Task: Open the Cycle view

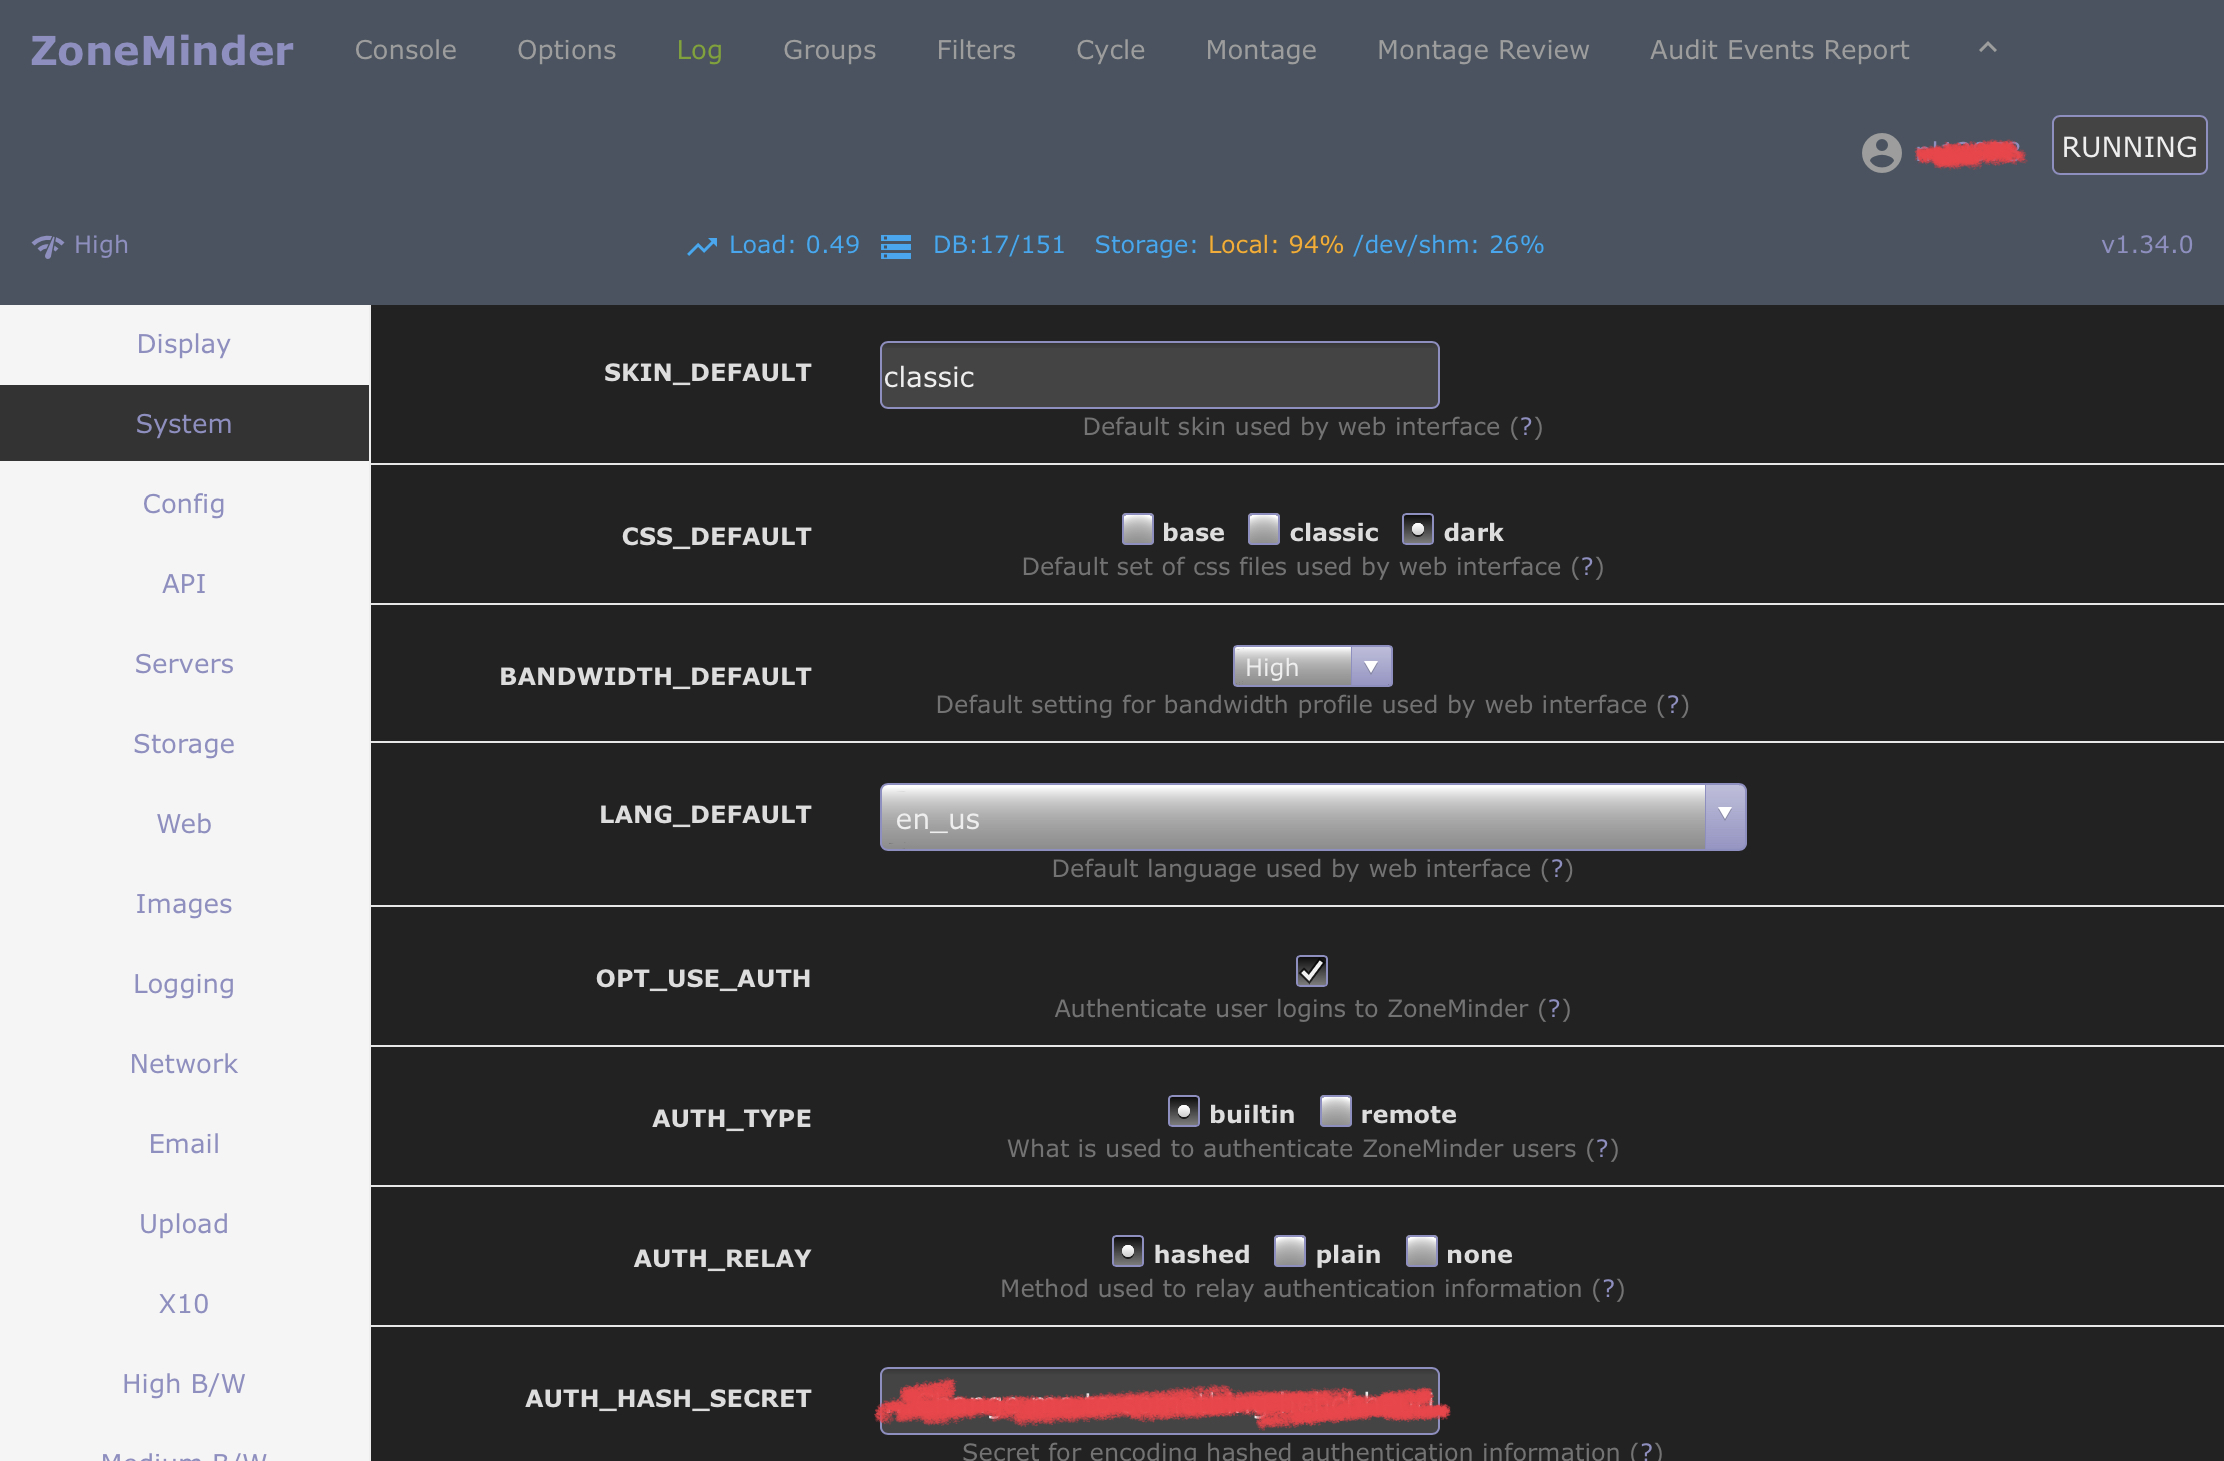Action: (x=1110, y=50)
